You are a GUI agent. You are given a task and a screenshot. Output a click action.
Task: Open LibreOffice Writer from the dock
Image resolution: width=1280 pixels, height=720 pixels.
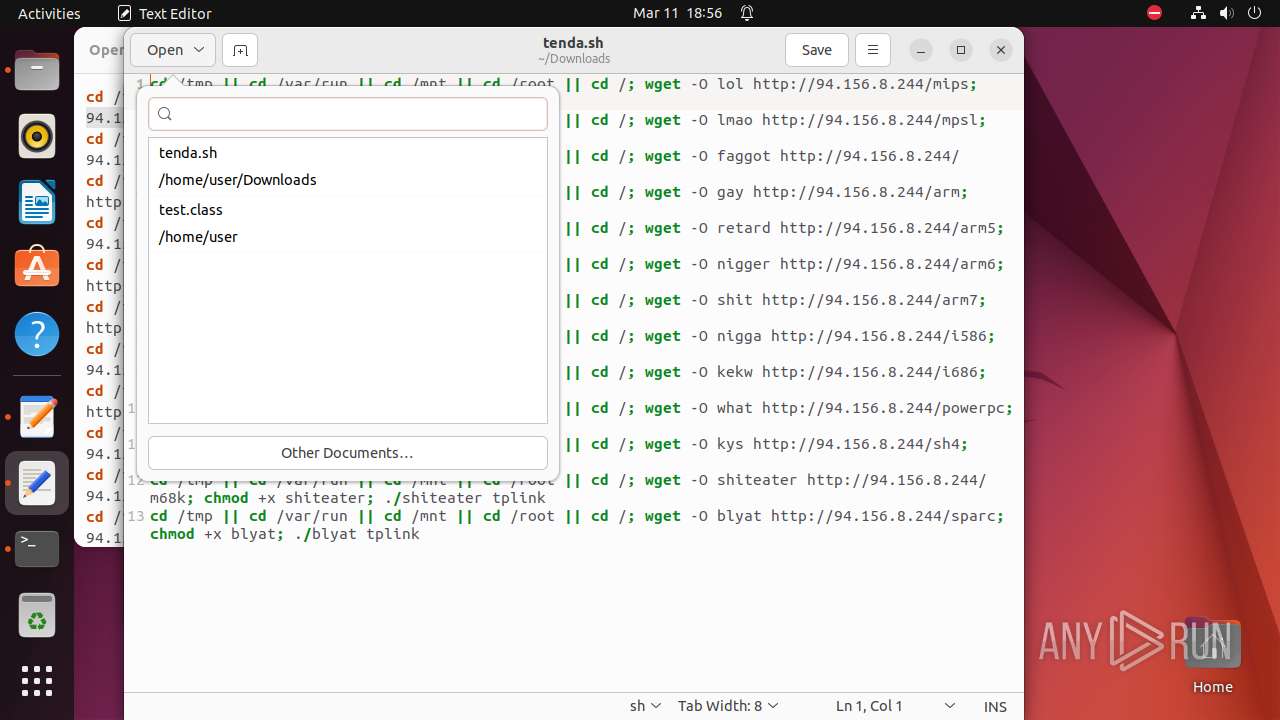point(37,202)
